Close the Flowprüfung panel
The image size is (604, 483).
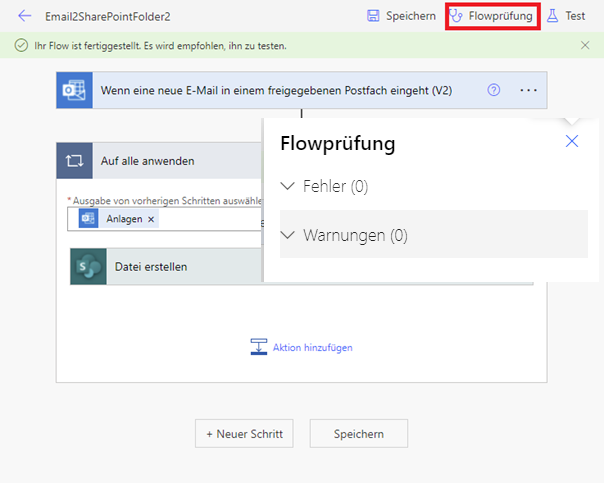[572, 141]
